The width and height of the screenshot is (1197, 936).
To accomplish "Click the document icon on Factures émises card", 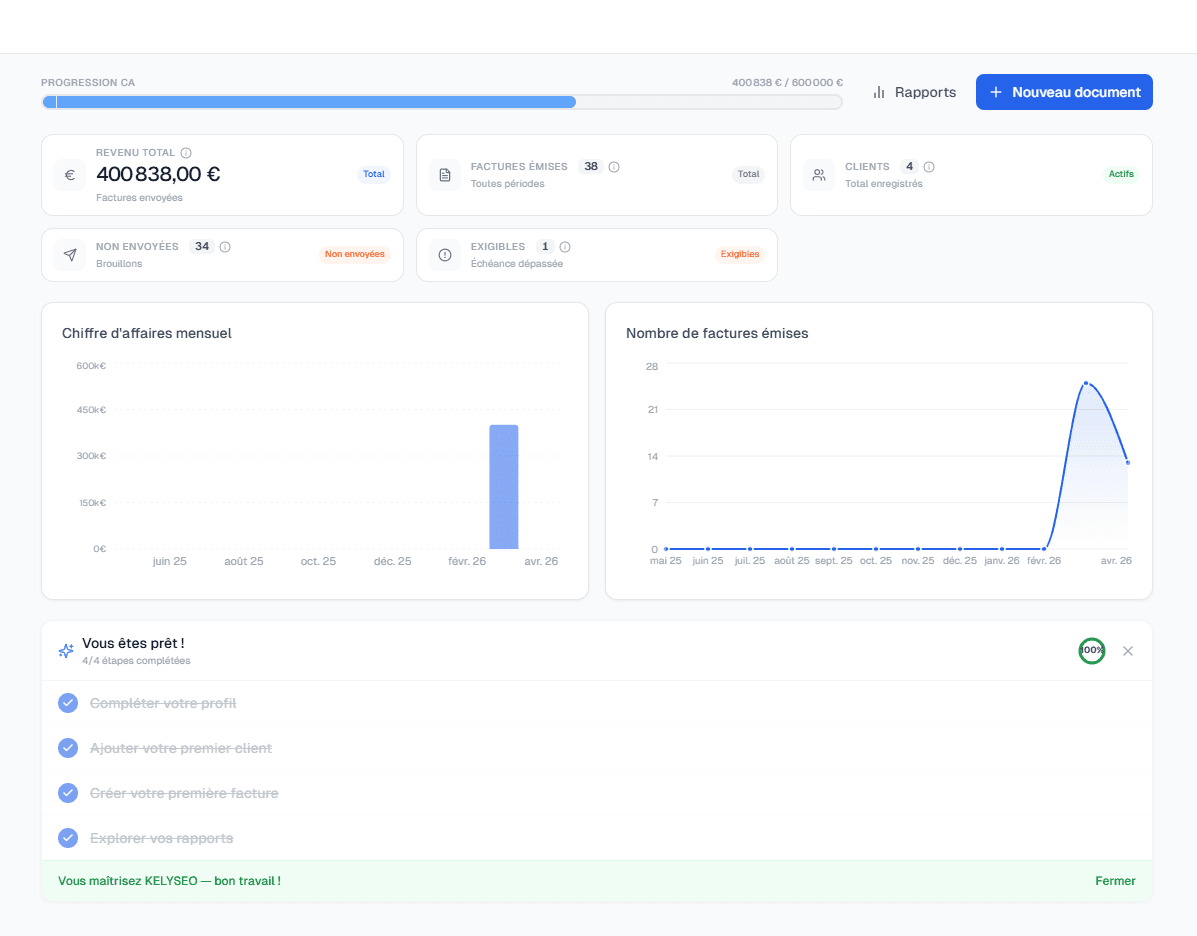I will [444, 175].
